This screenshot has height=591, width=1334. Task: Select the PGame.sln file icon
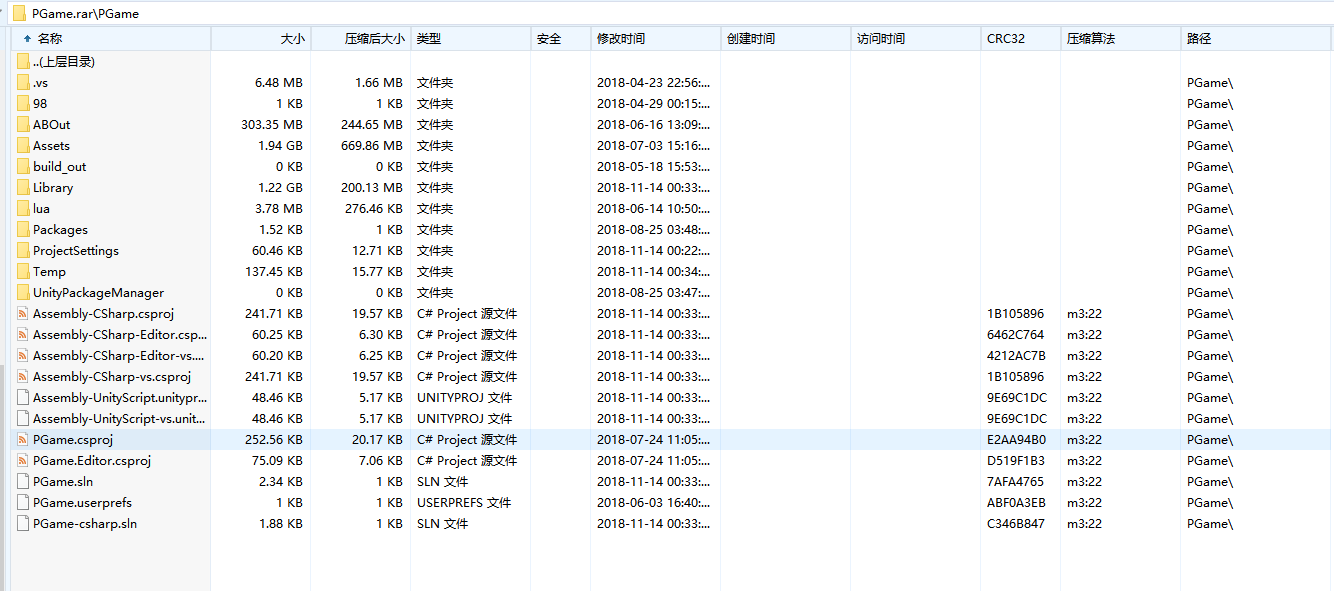tap(23, 482)
